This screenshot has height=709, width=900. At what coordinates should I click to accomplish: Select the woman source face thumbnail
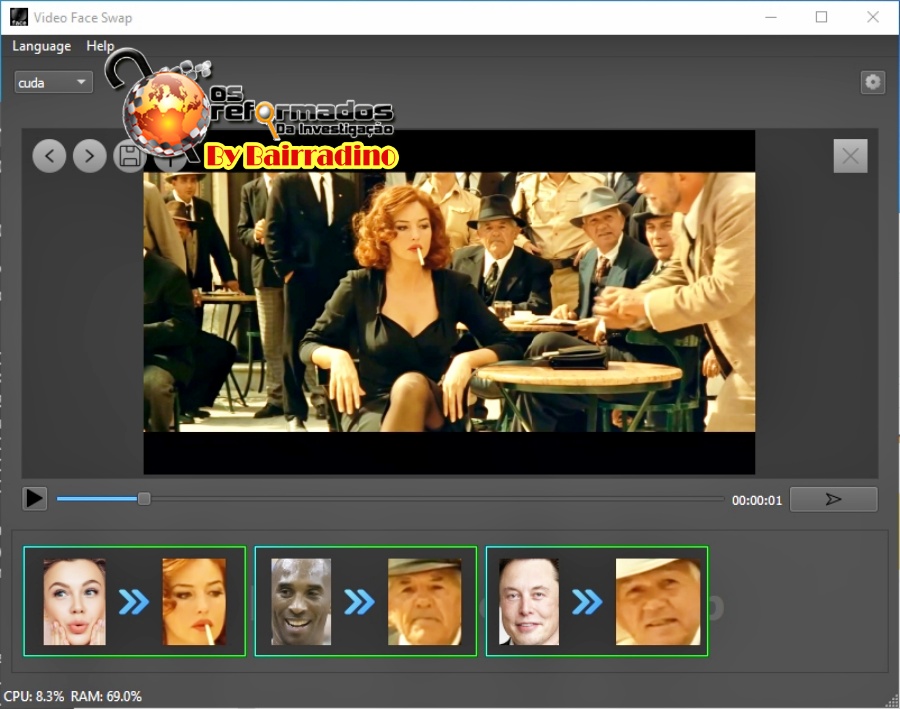click(75, 602)
